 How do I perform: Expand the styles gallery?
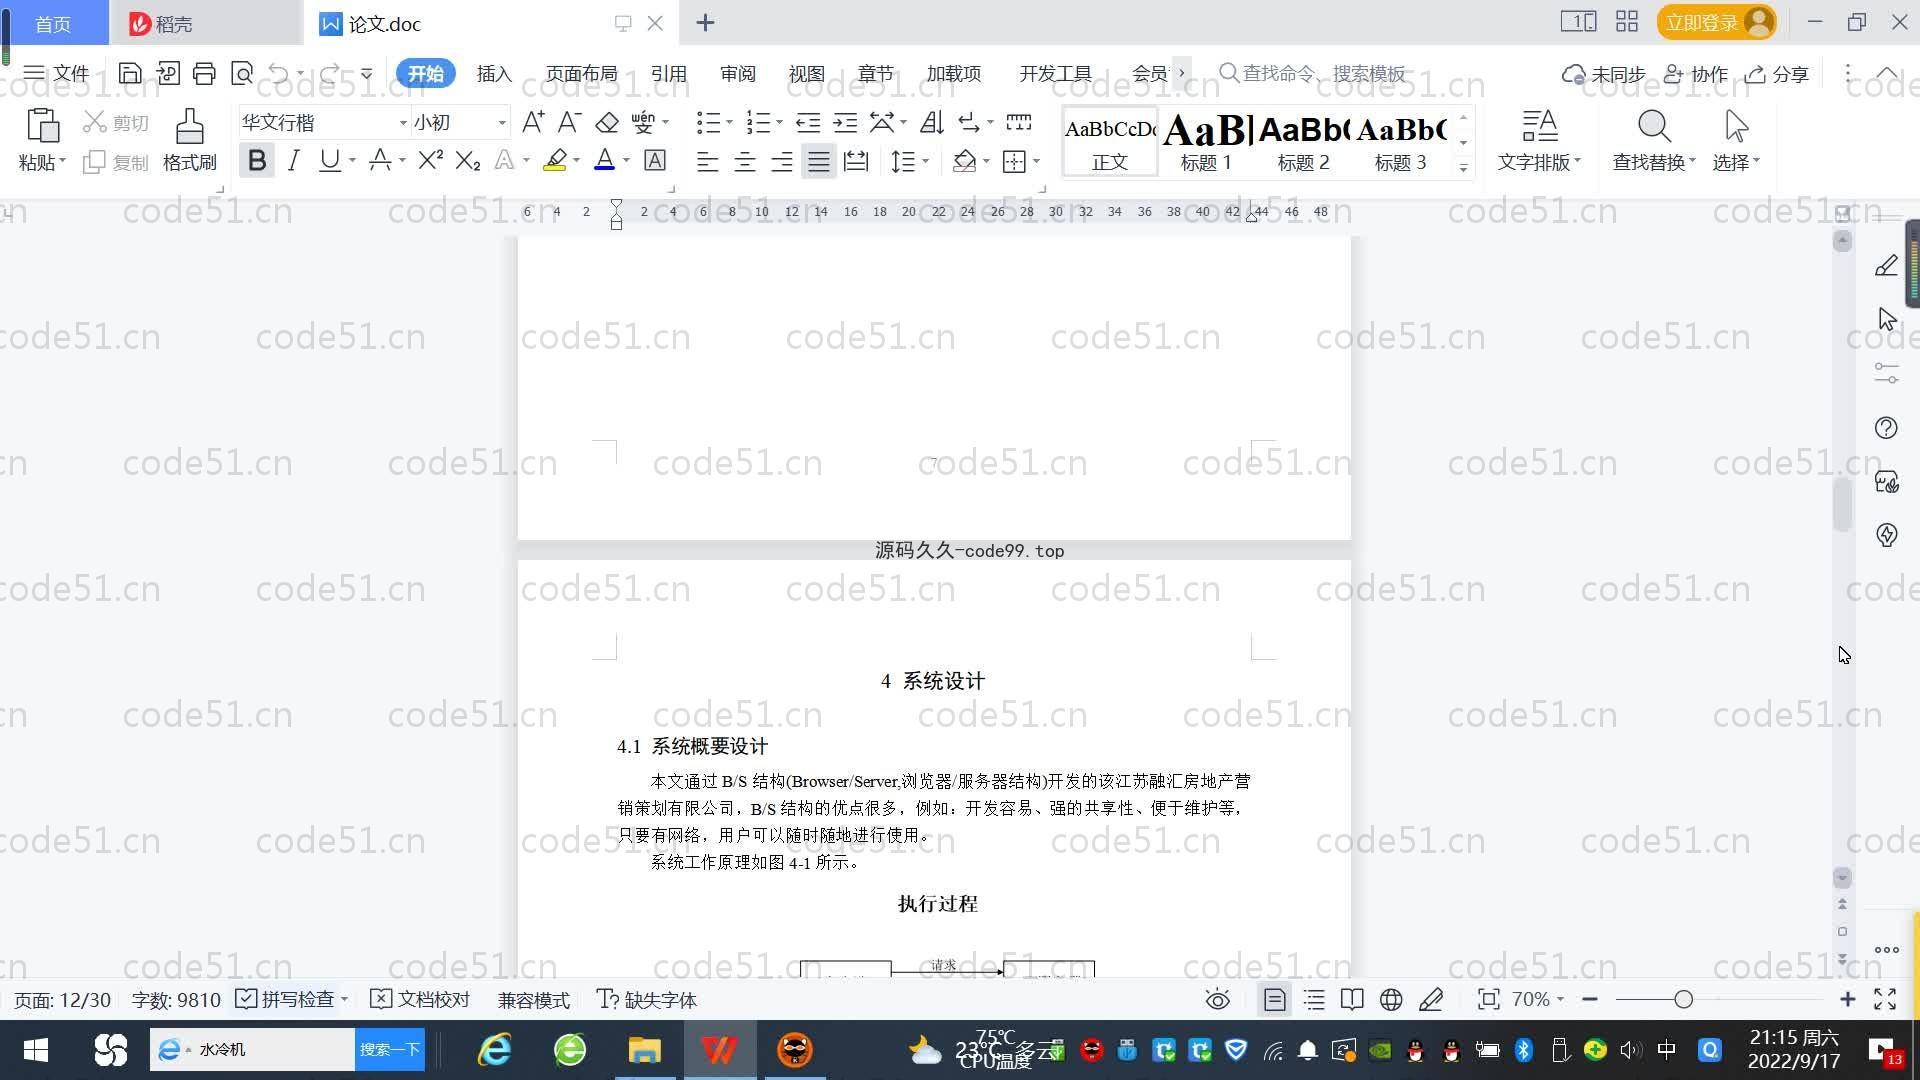(x=1463, y=167)
